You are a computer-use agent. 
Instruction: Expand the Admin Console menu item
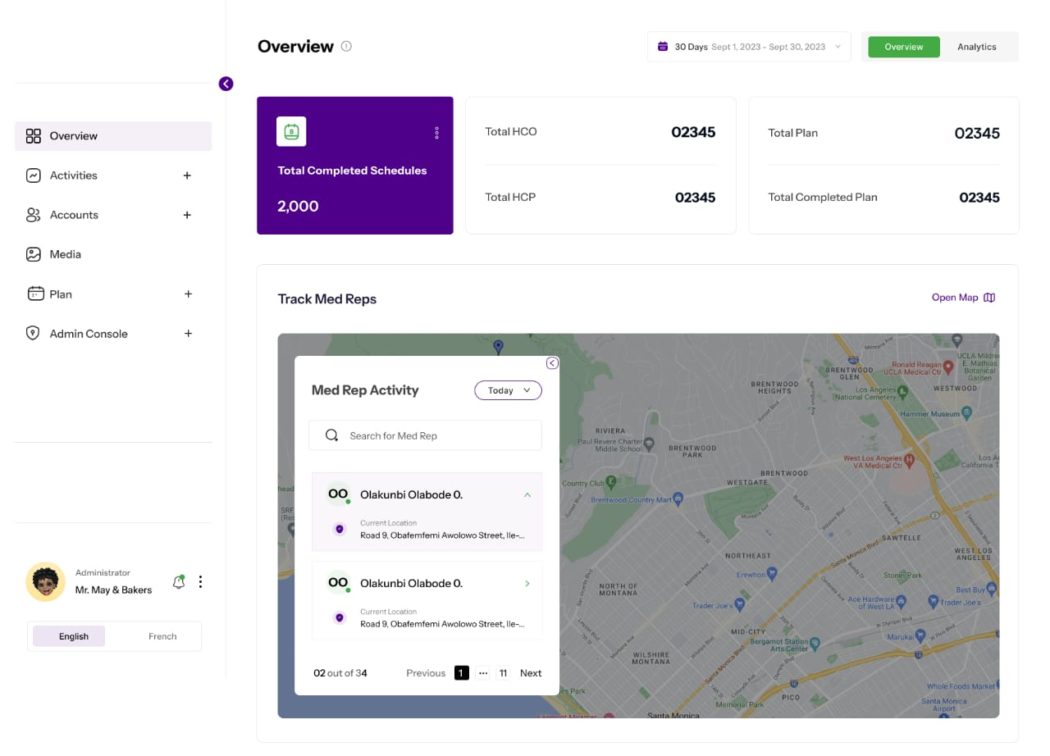[187, 333]
